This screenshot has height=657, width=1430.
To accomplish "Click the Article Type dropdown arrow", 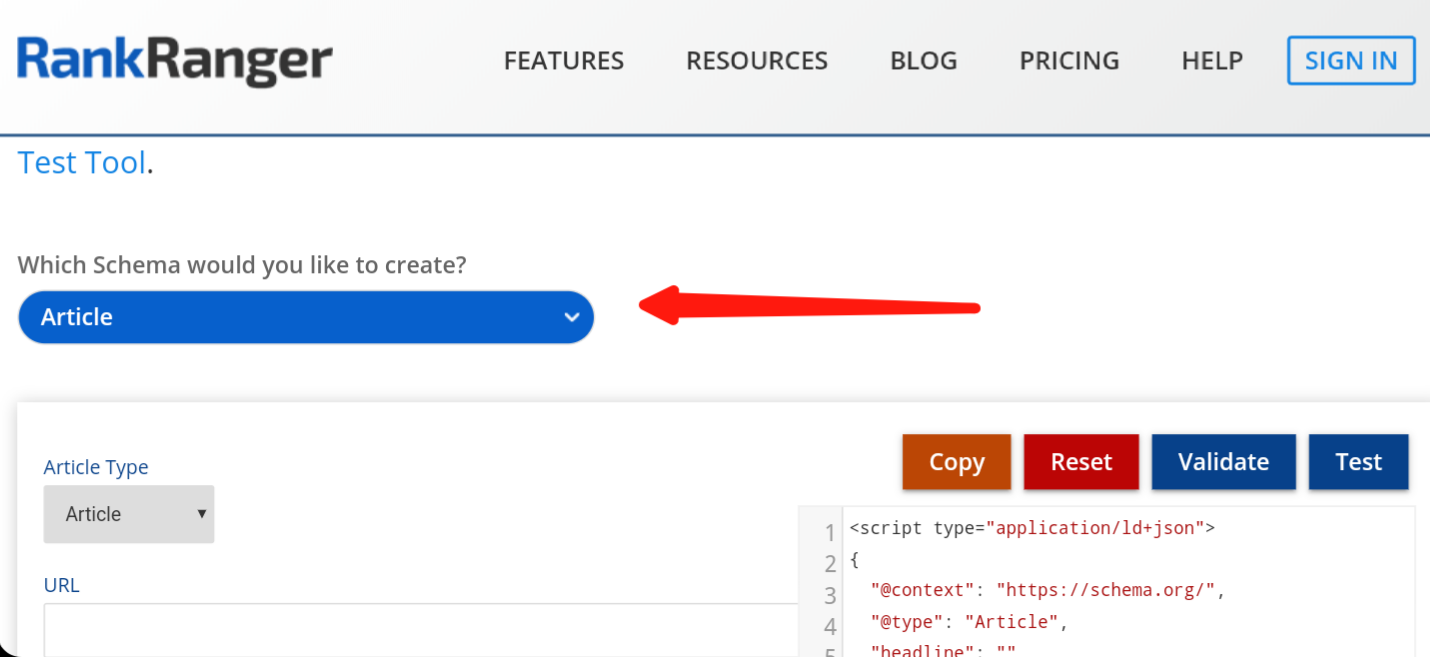I will [201, 514].
